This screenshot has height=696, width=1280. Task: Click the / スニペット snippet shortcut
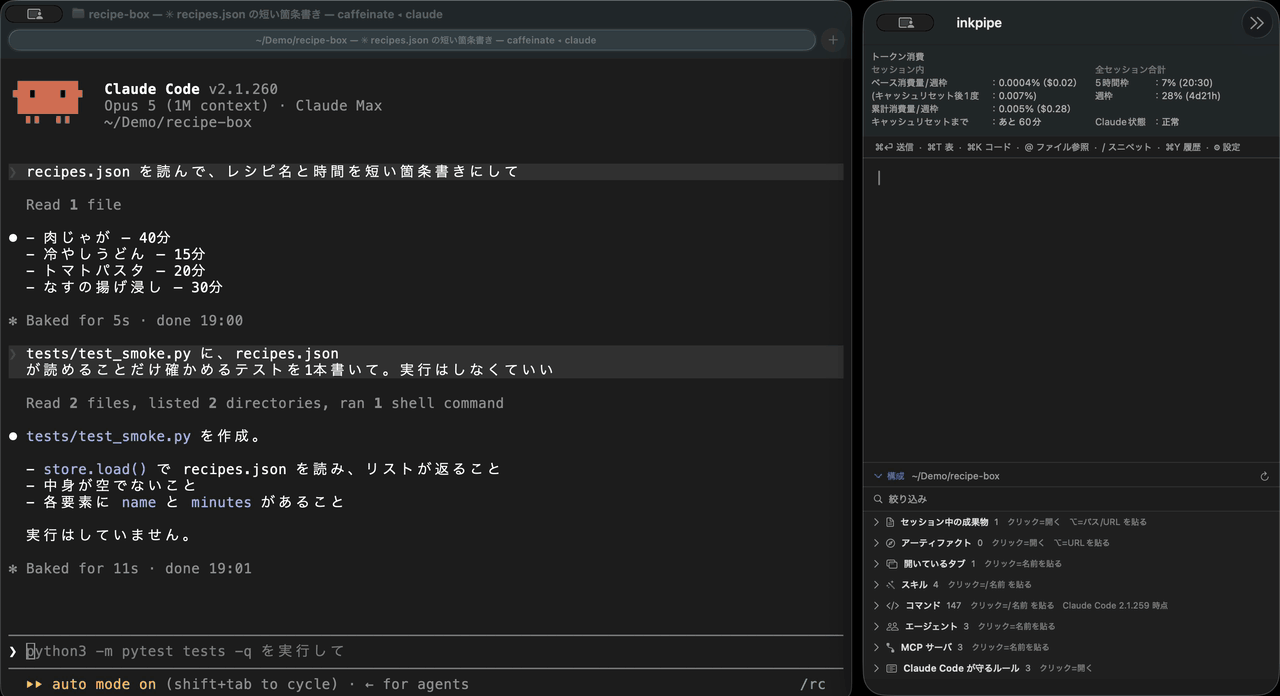(x=1126, y=147)
